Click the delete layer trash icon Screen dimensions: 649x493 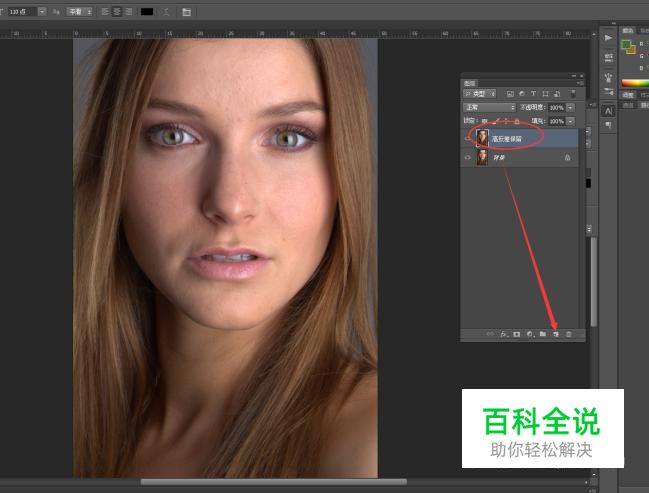[569, 333]
